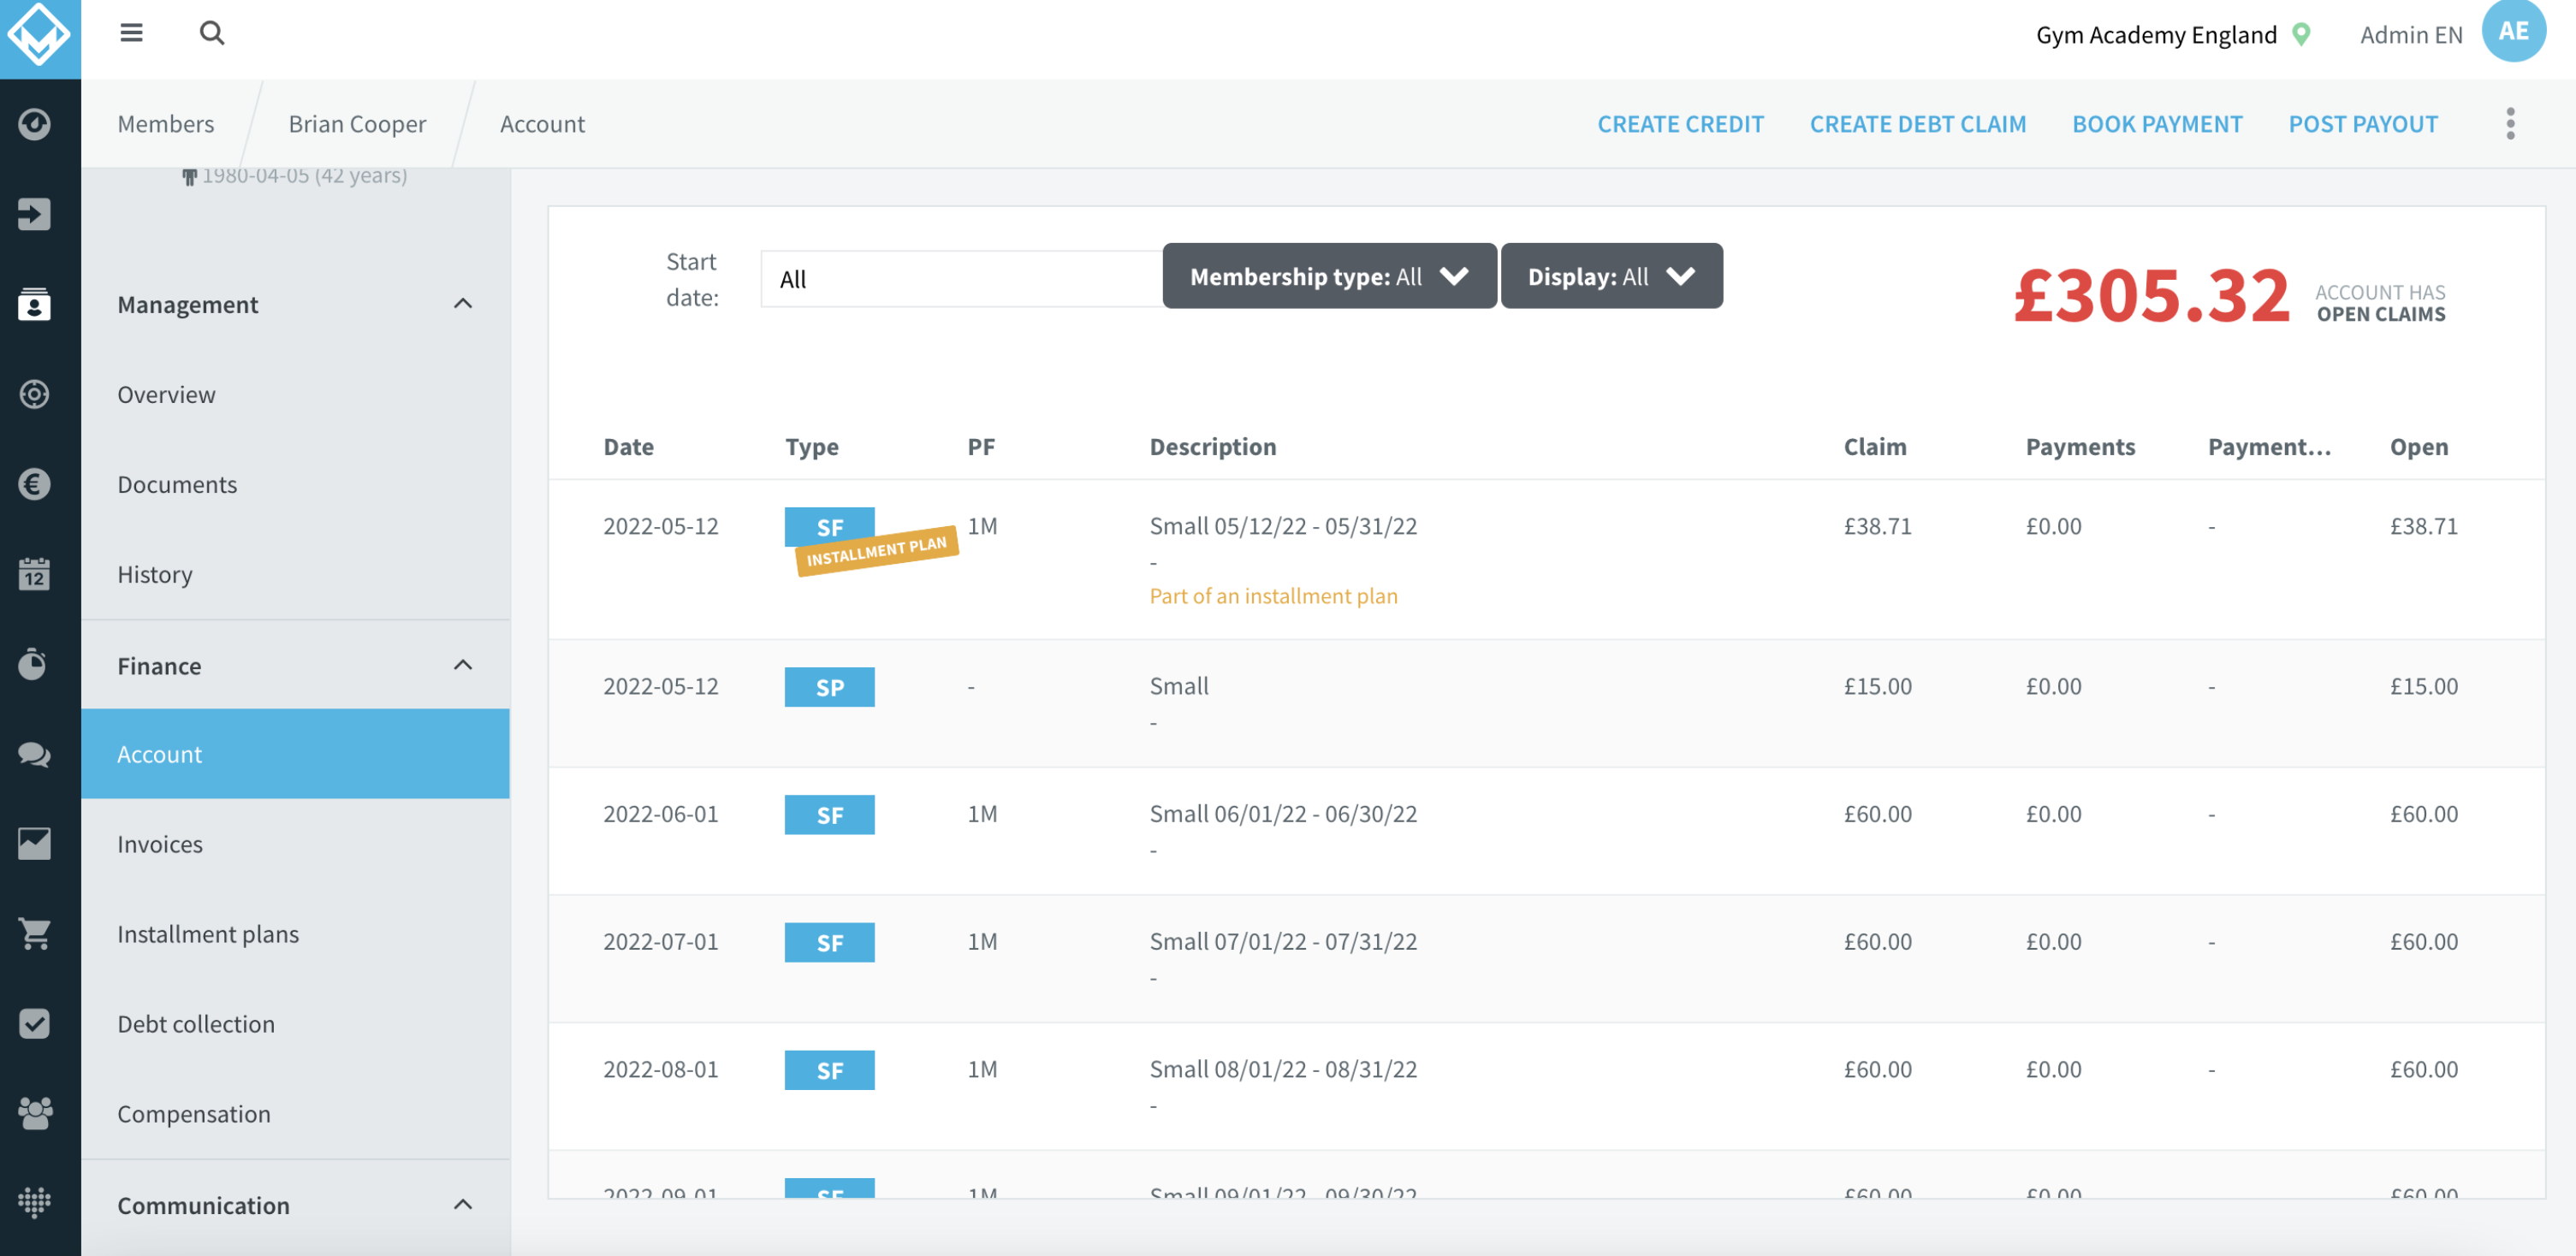Click the search magnifier icon
This screenshot has width=2576, height=1256.
pos(212,33)
